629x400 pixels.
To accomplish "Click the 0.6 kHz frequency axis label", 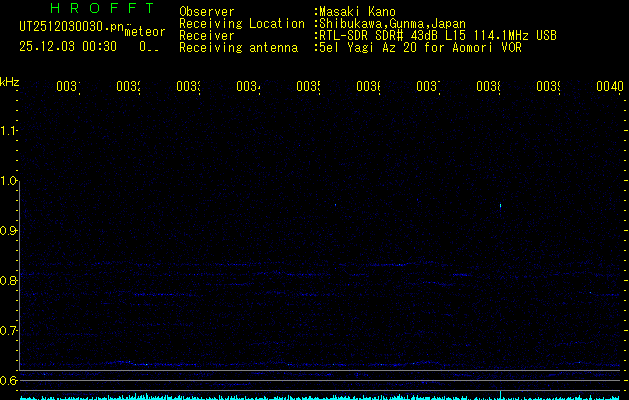I will tap(8, 380).
